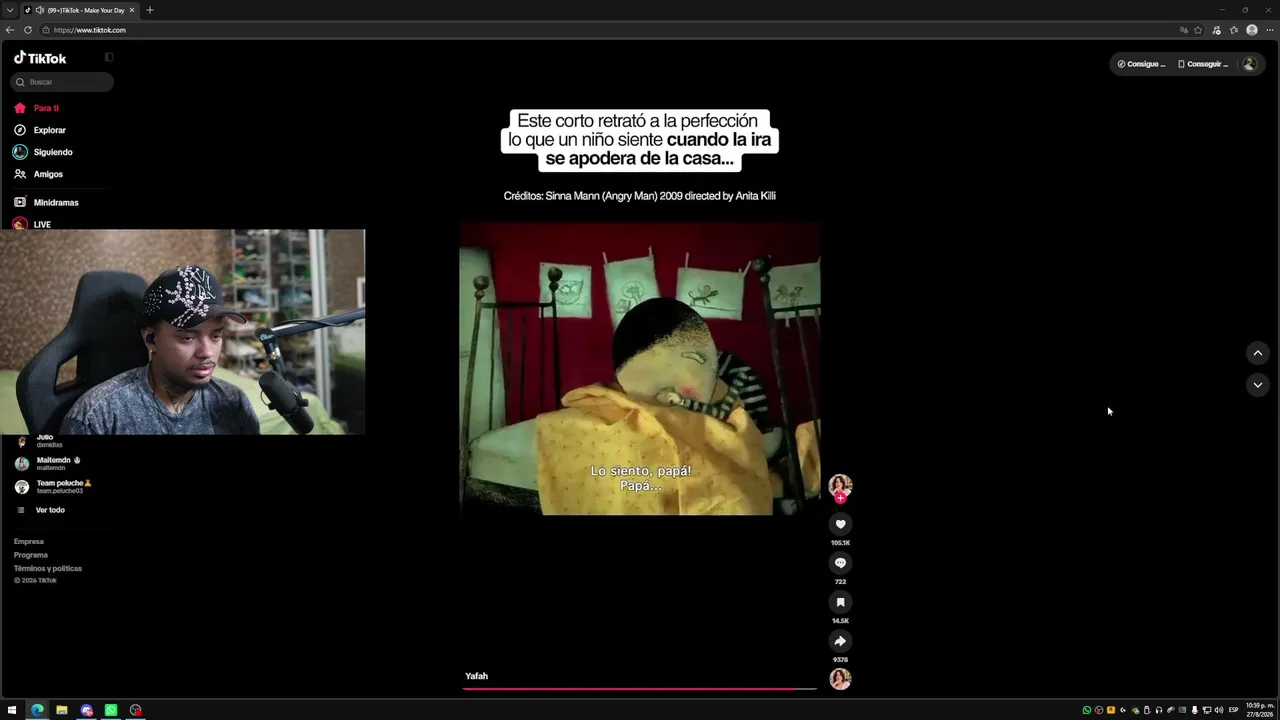Switch to Microsoft Edge in the taskbar
Image resolution: width=1280 pixels, height=720 pixels.
(37, 710)
